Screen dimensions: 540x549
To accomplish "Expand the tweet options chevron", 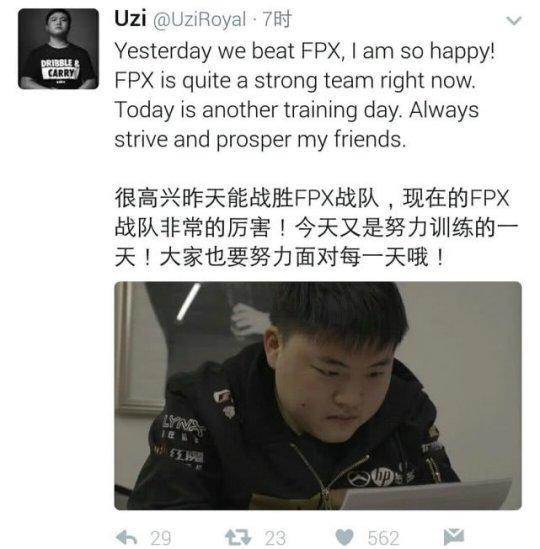I will click(514, 21).
